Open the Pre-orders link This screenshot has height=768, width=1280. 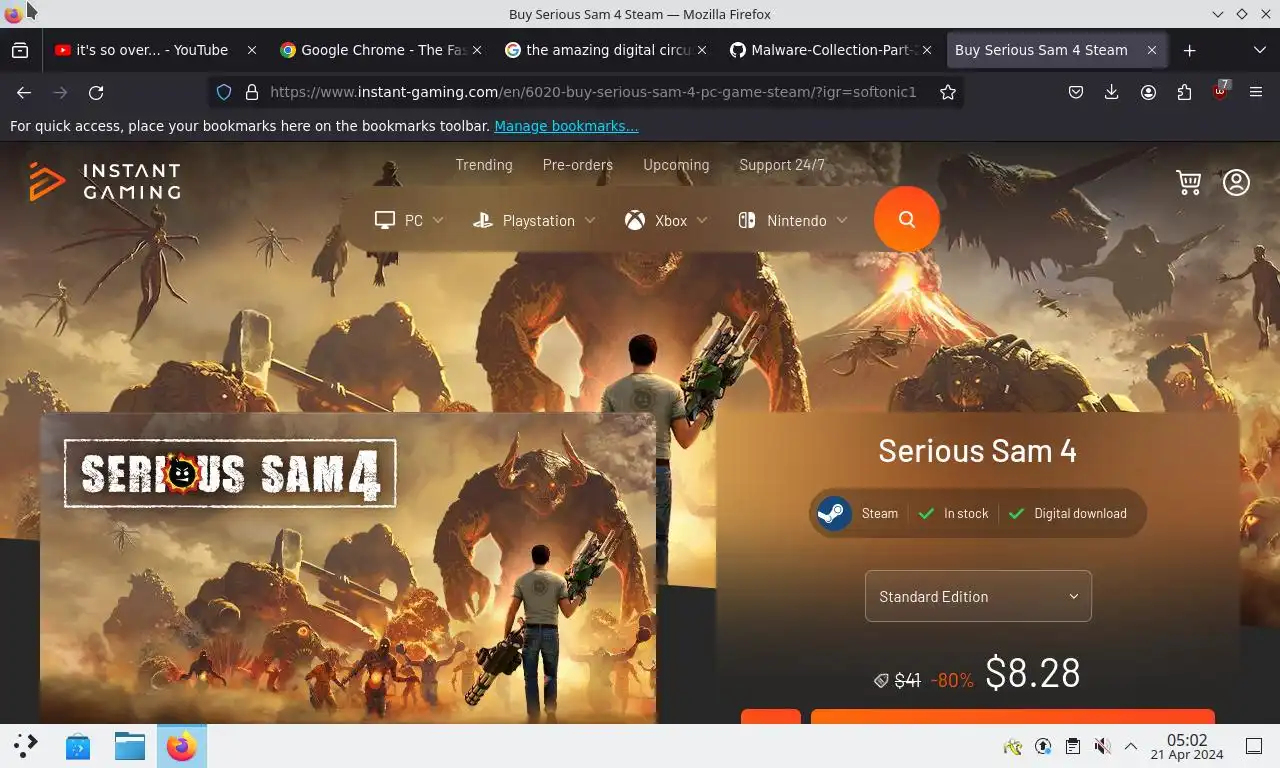pyautogui.click(x=578, y=165)
